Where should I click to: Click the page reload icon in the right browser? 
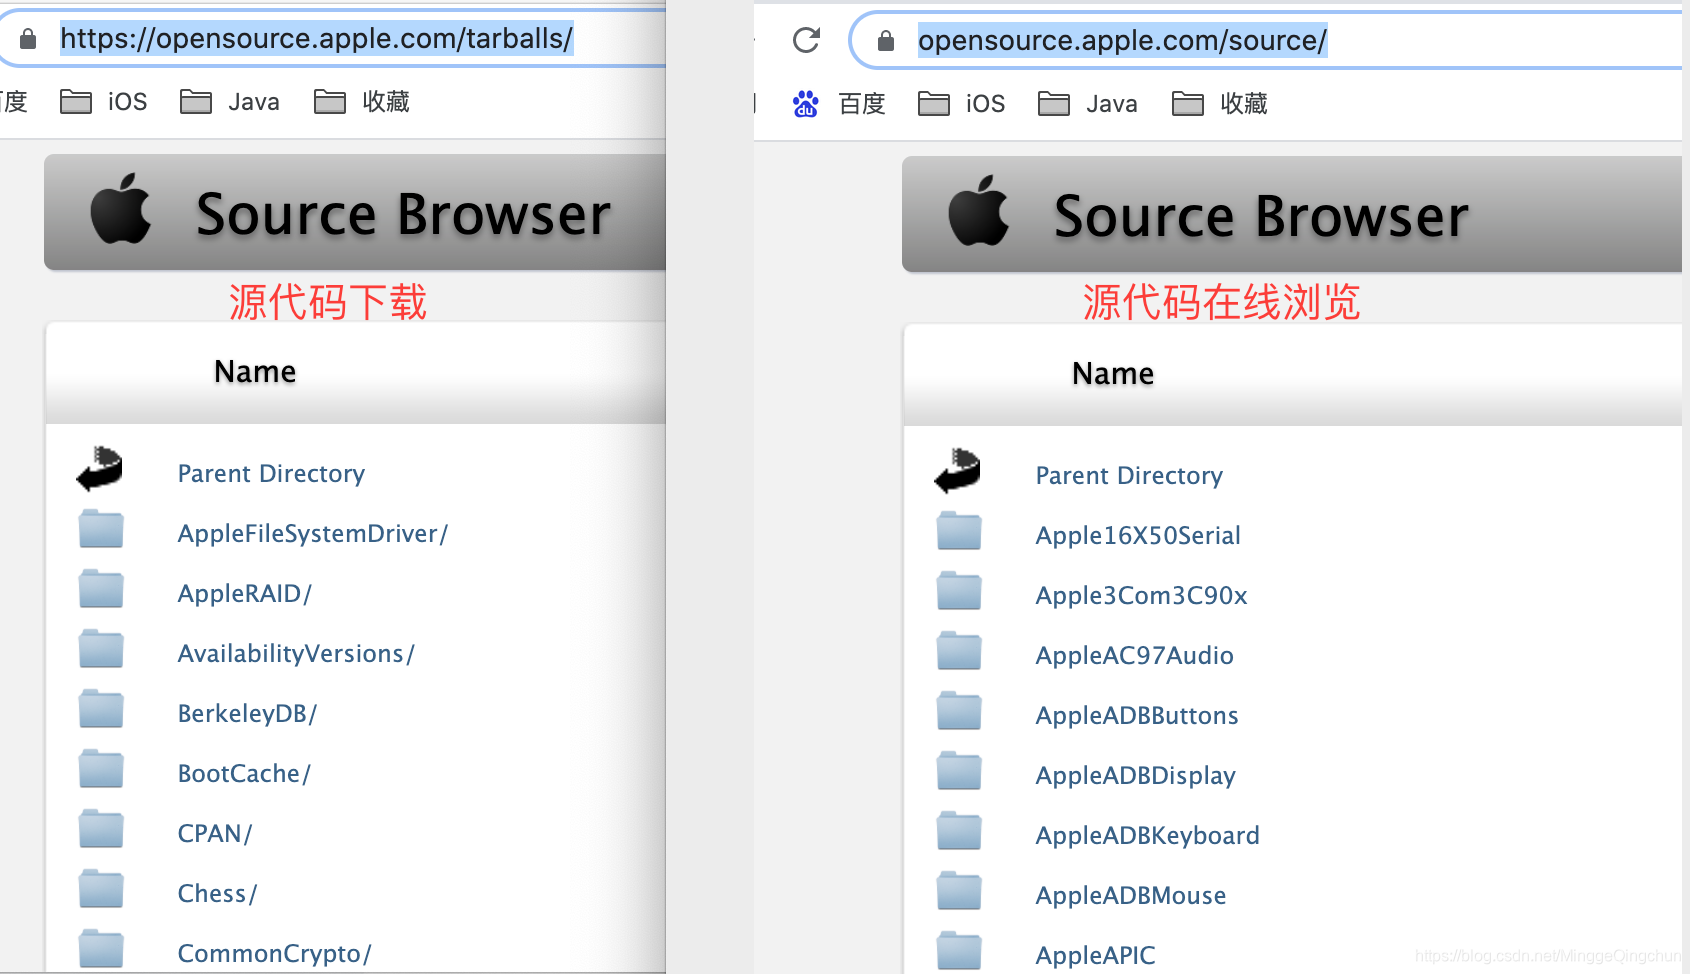[x=806, y=39]
